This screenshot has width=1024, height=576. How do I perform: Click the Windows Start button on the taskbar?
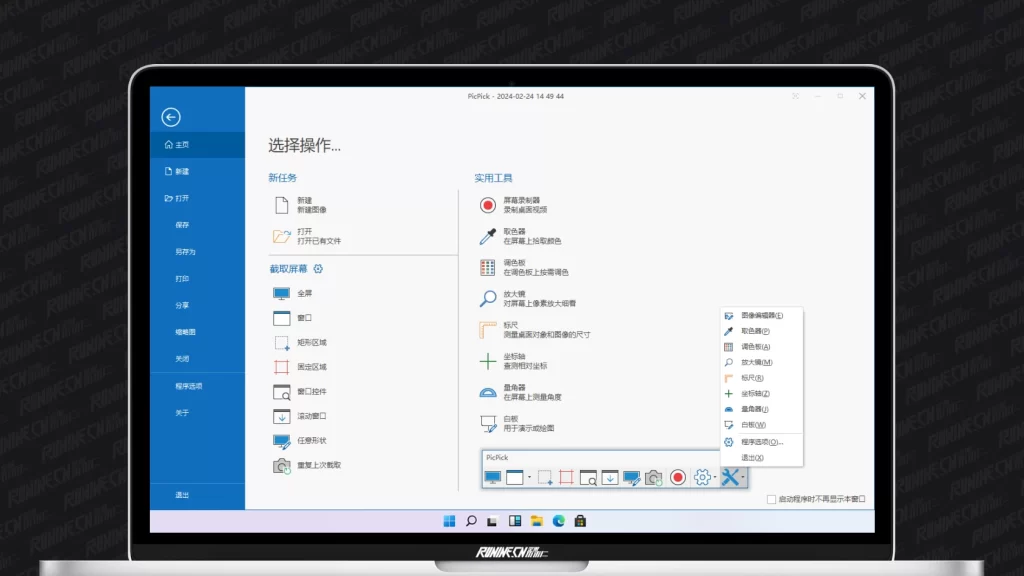(x=449, y=521)
